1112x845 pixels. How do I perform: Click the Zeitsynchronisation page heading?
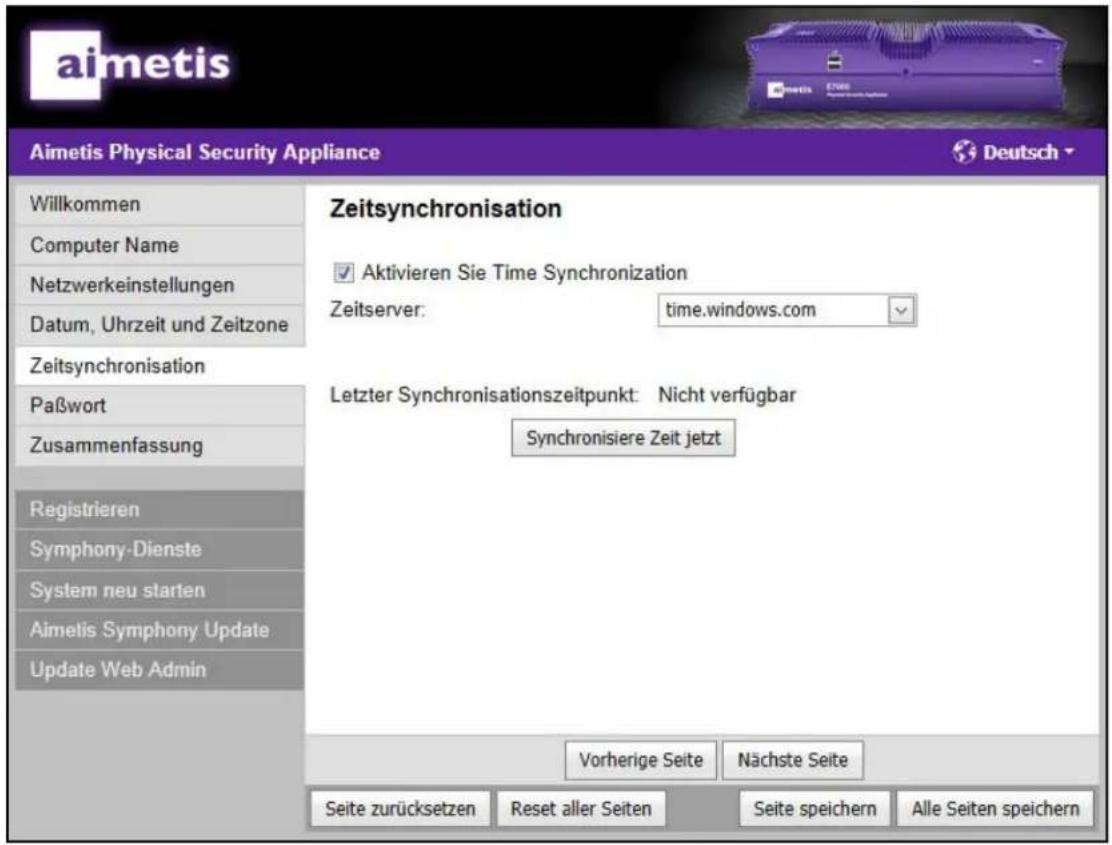(445, 209)
